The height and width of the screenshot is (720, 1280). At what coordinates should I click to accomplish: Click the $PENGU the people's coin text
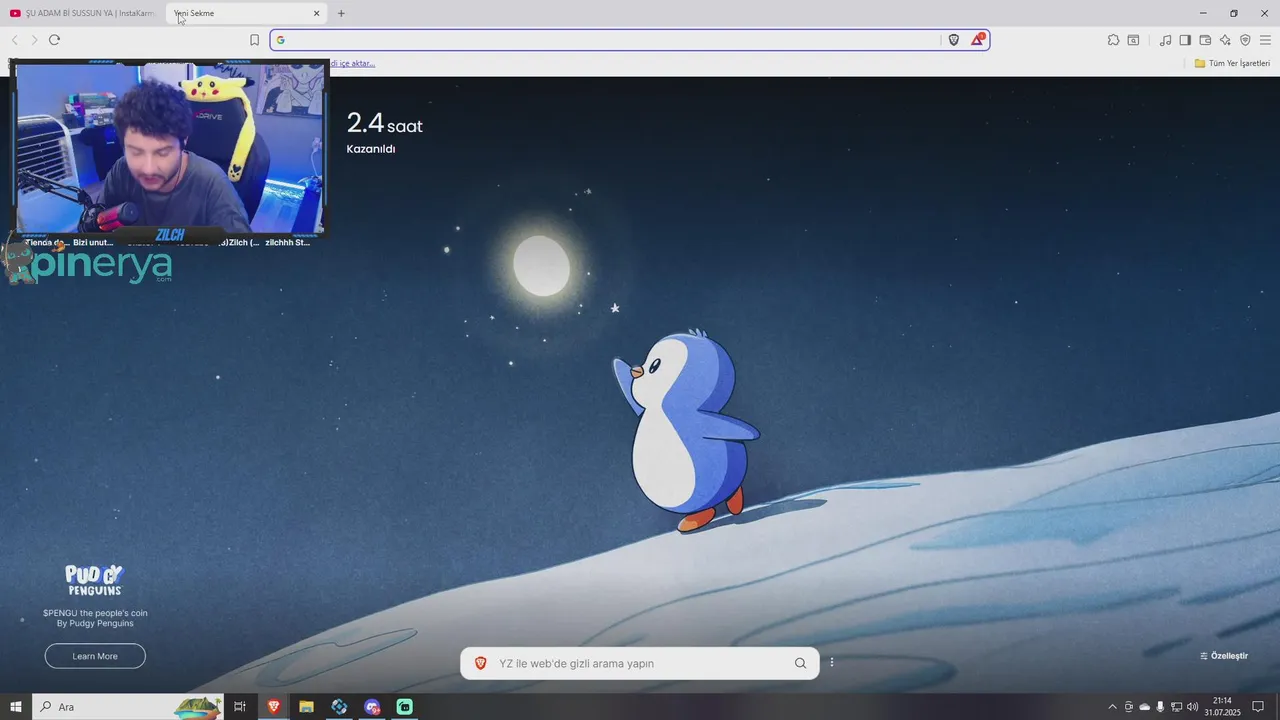coord(95,613)
